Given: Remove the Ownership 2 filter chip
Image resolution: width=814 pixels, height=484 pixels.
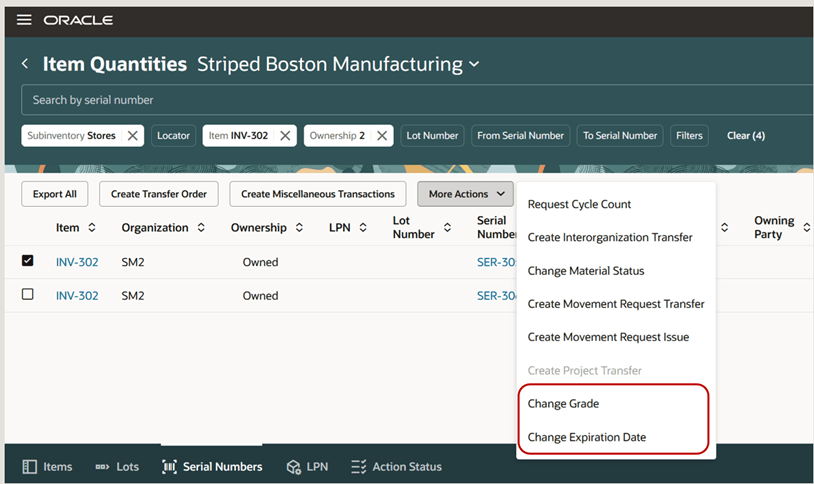Looking at the screenshot, I should click(382, 136).
